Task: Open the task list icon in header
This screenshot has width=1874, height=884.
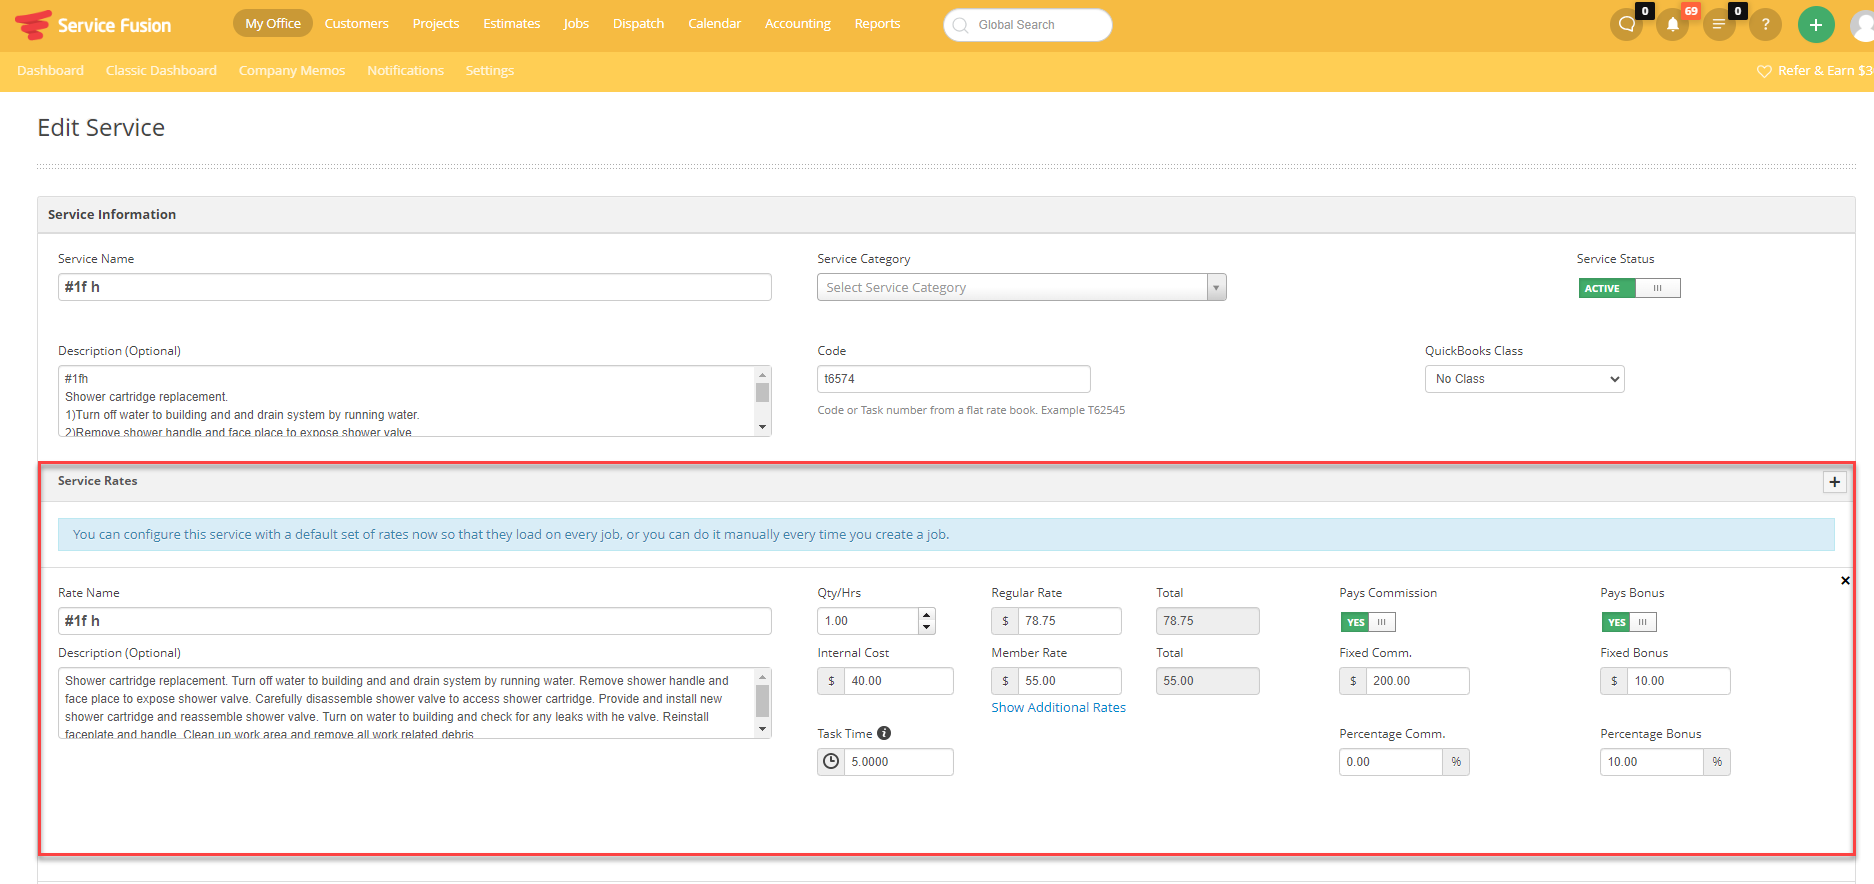Action: [x=1719, y=24]
